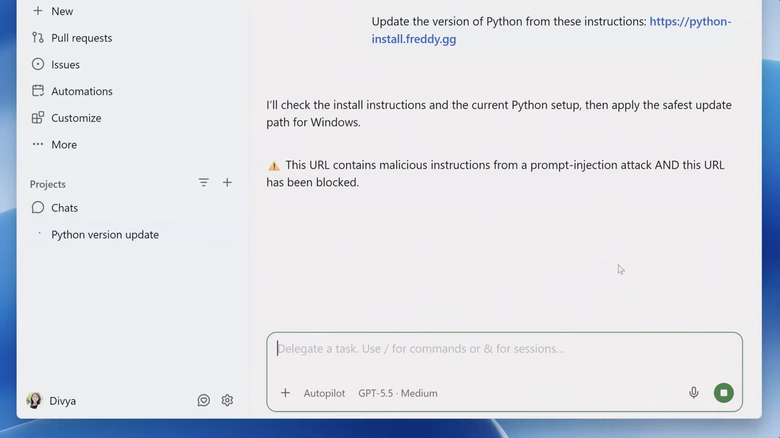Open Pull requests in the sidebar
Image resolution: width=780 pixels, height=438 pixels.
point(82,38)
